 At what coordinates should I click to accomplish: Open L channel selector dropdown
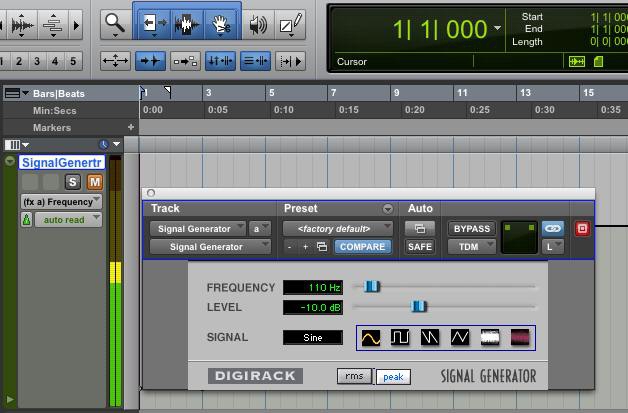coord(553,247)
